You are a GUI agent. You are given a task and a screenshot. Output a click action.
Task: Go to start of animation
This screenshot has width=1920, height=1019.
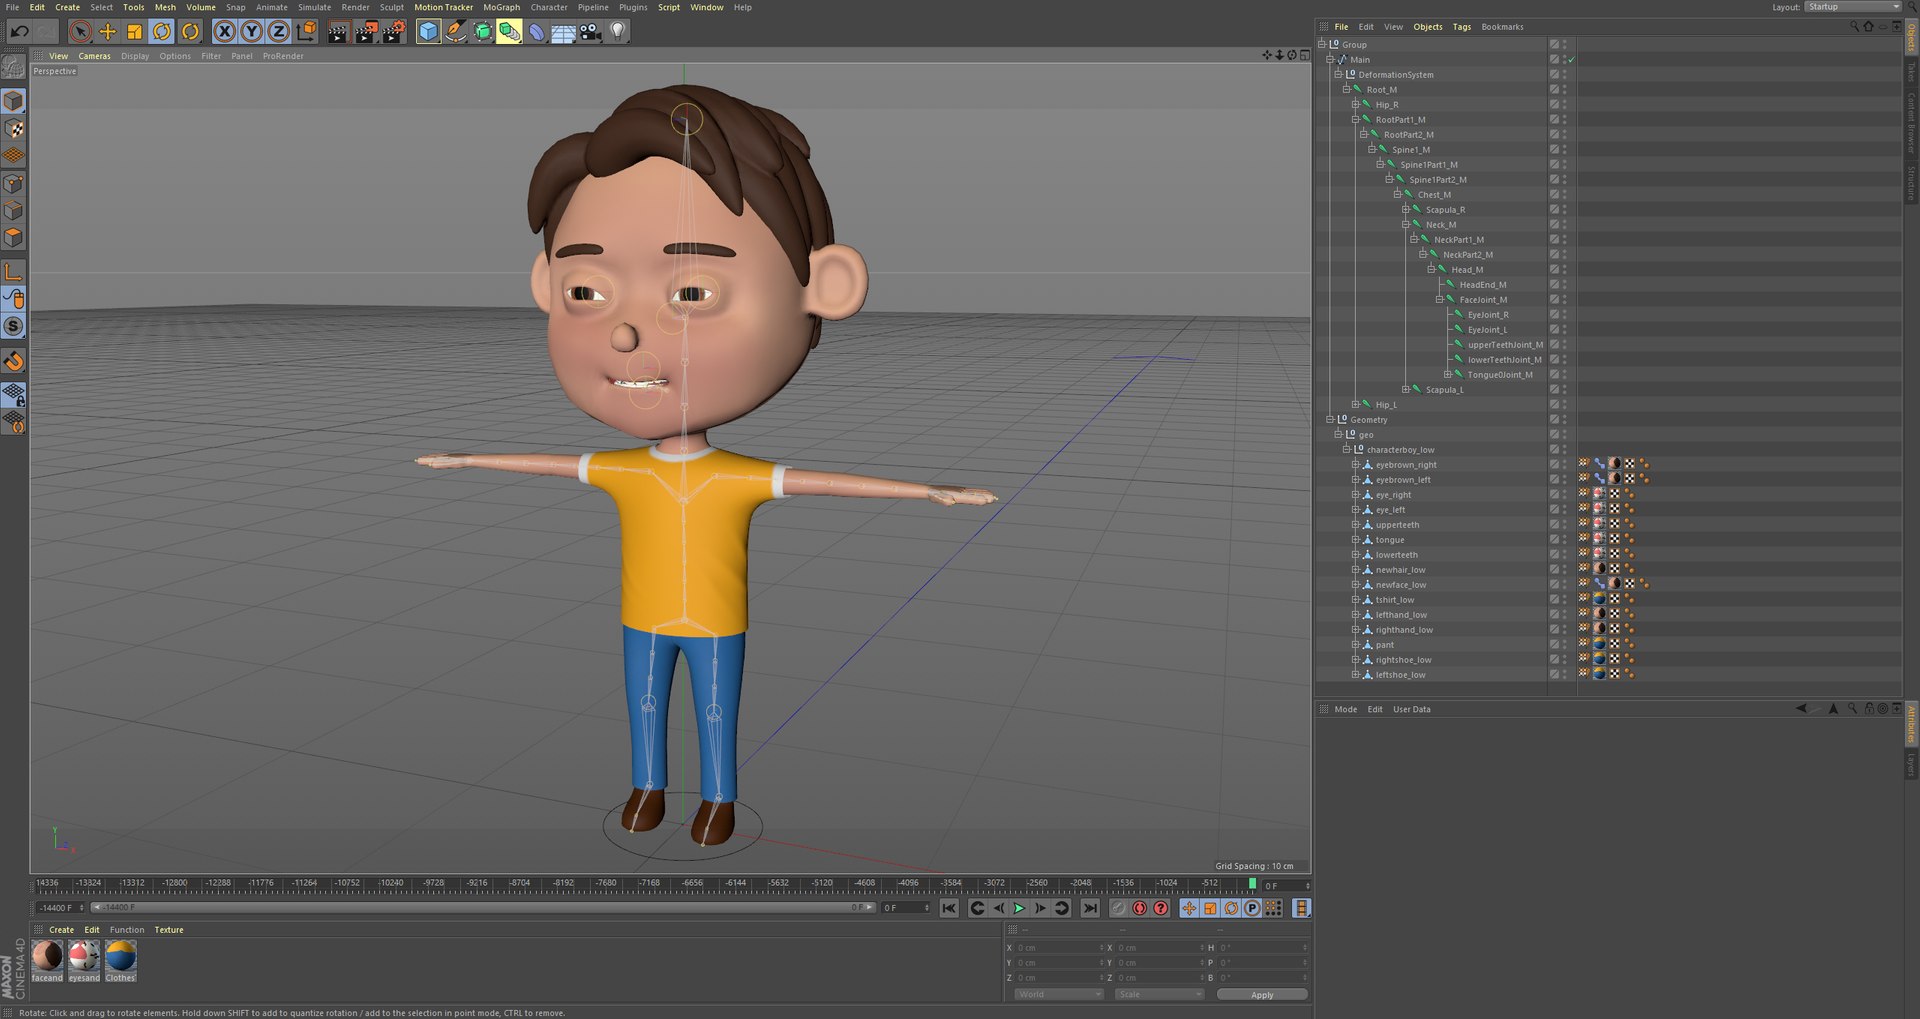click(949, 908)
